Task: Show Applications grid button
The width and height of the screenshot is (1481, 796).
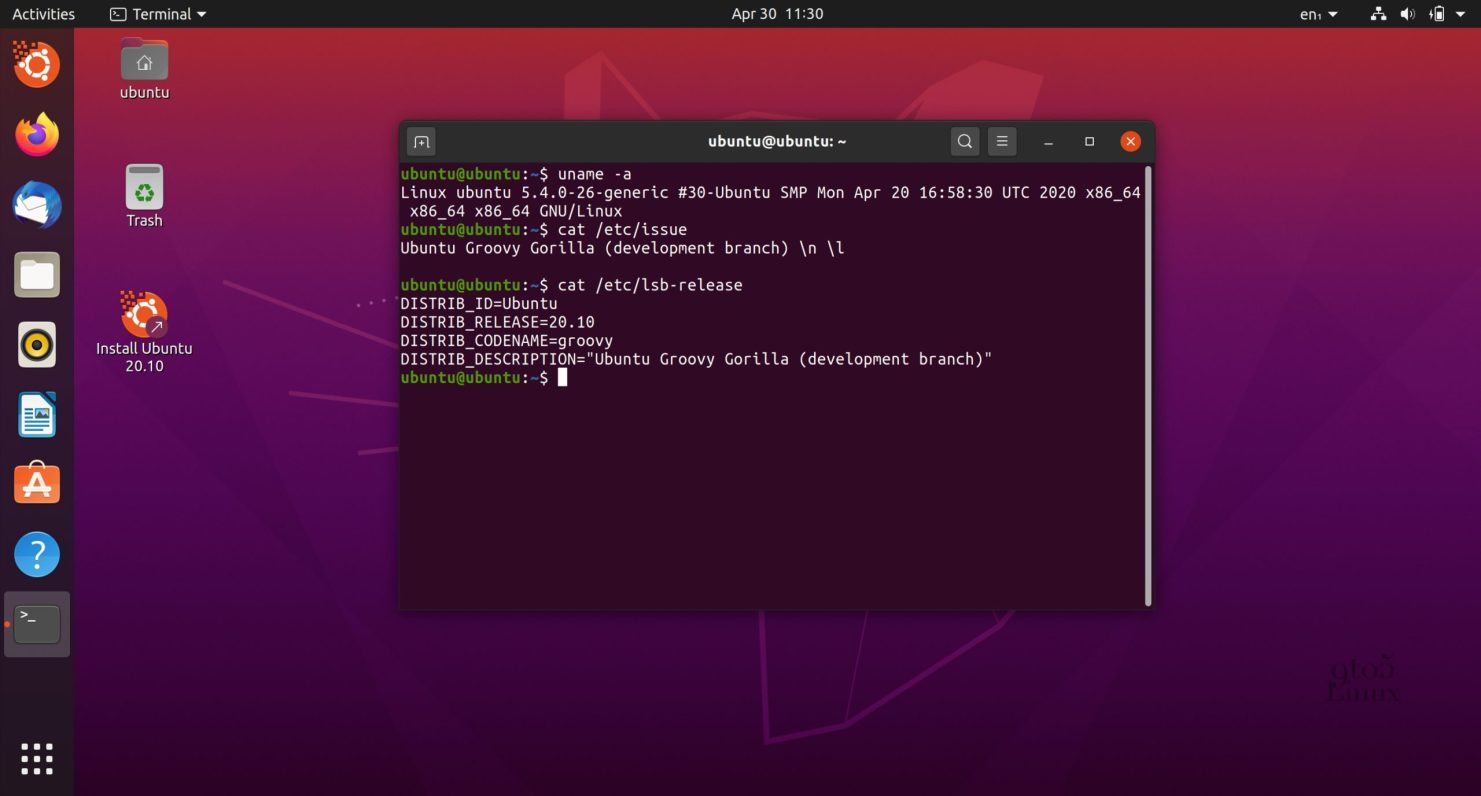Action: pyautogui.click(x=37, y=759)
